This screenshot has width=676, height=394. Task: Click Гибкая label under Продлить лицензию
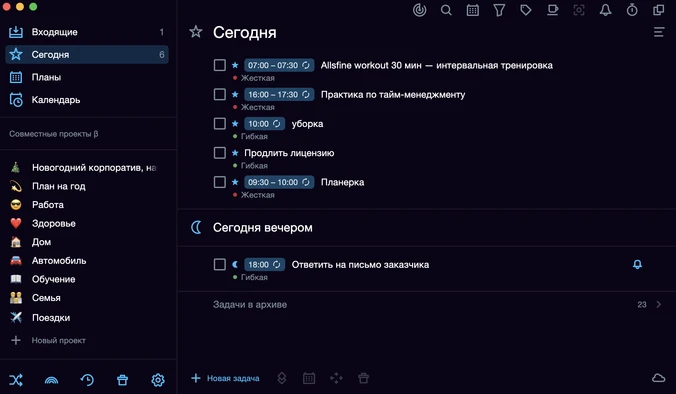pos(254,166)
